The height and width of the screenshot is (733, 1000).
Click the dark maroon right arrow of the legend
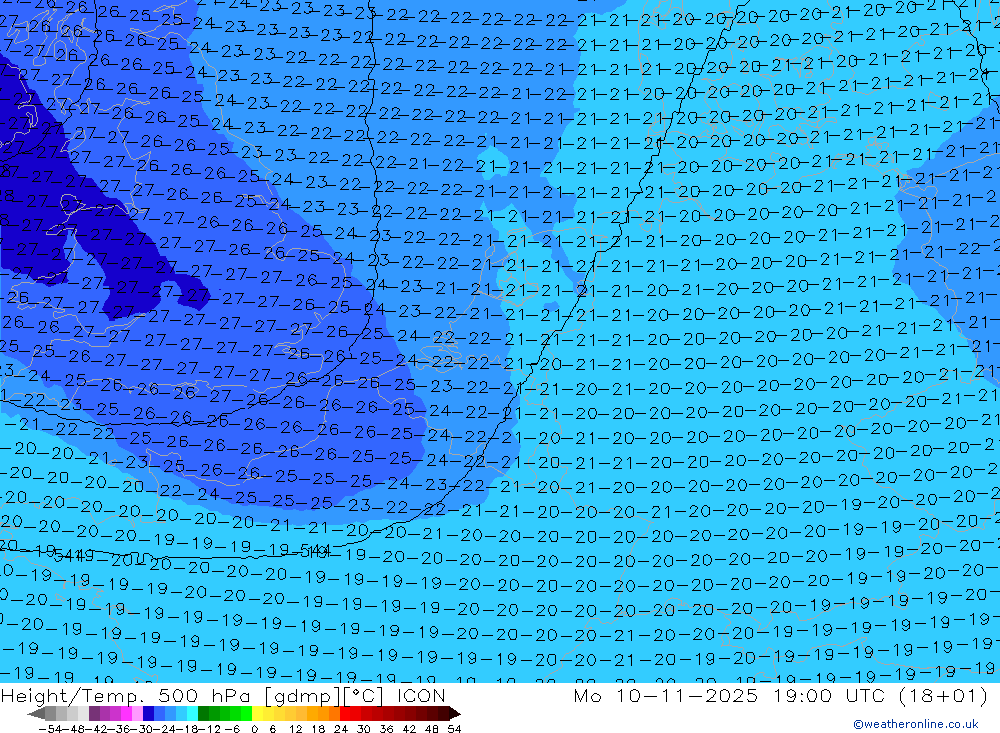pos(455,714)
